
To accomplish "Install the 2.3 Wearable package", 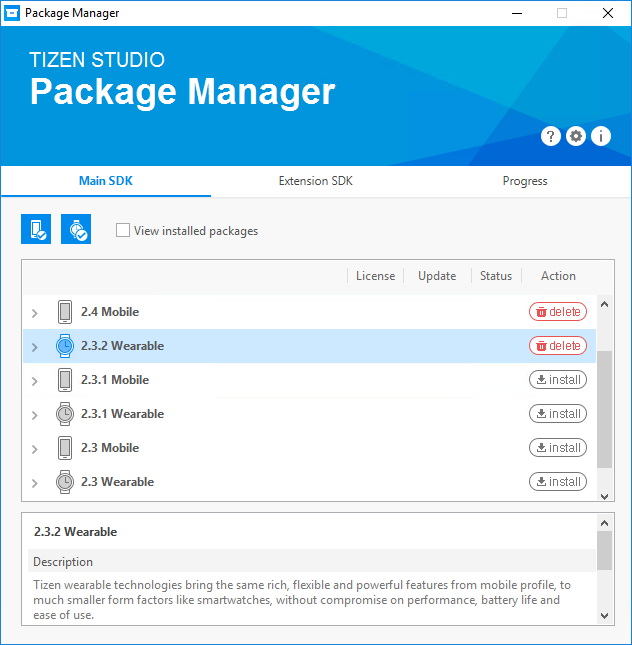I will click(557, 482).
